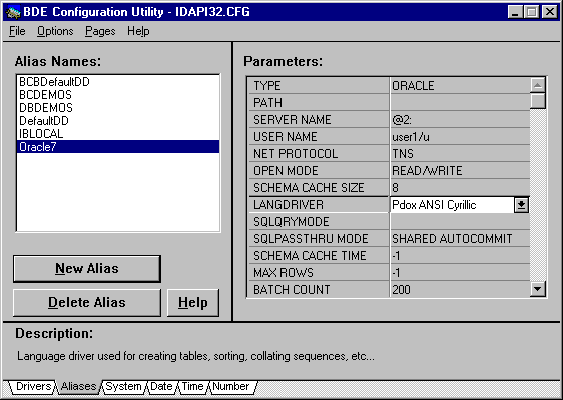This screenshot has width=563, height=400.
Task: Click the USER NAME parameter label
Action: click(319, 136)
